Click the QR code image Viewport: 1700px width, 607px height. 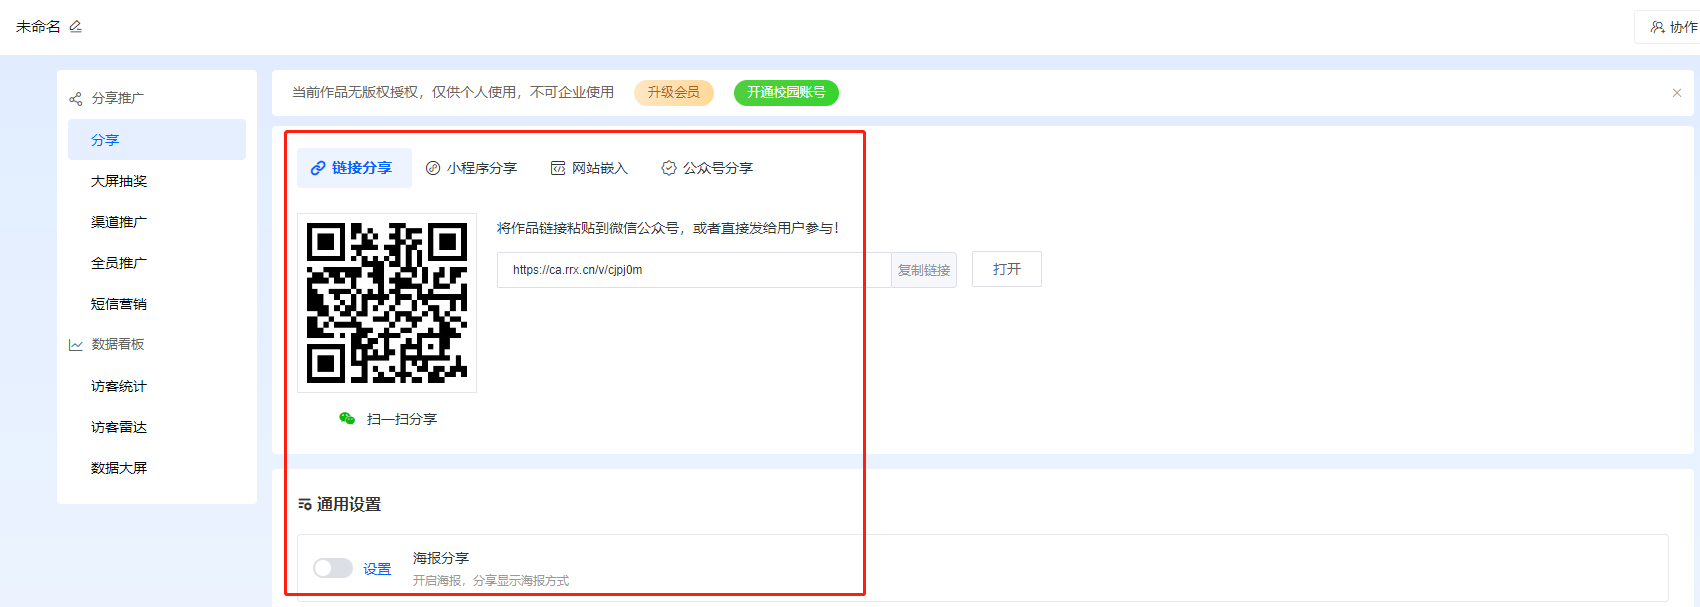[387, 303]
